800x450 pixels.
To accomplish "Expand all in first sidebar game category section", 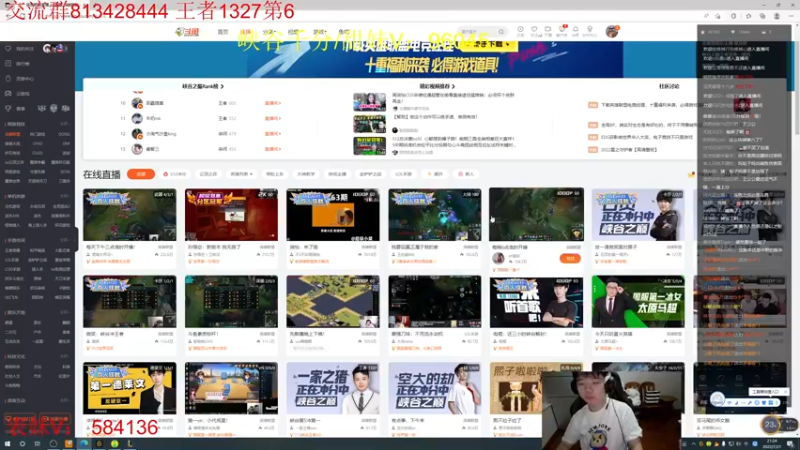I will point(65,124).
